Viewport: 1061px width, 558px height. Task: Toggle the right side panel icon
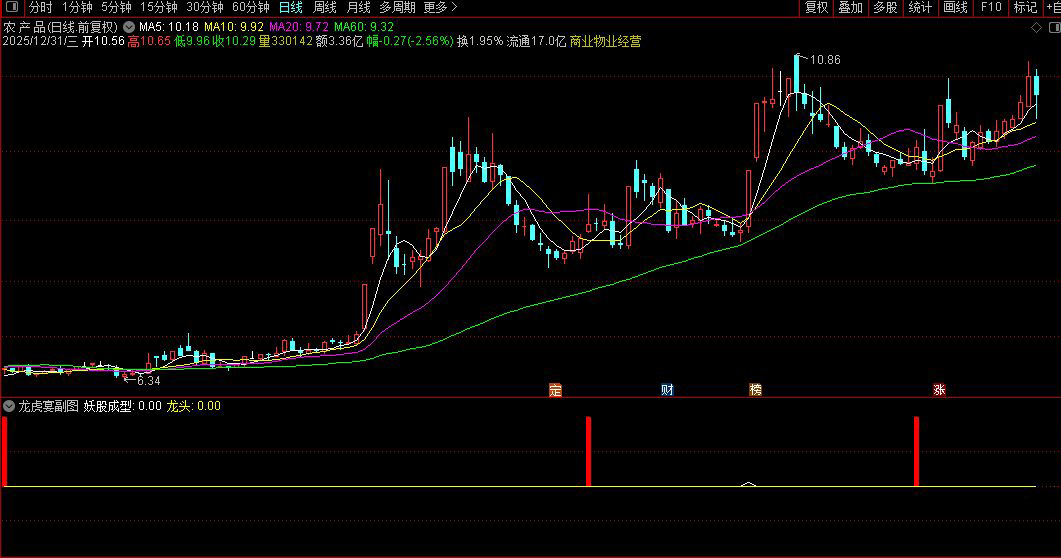coord(1055,28)
